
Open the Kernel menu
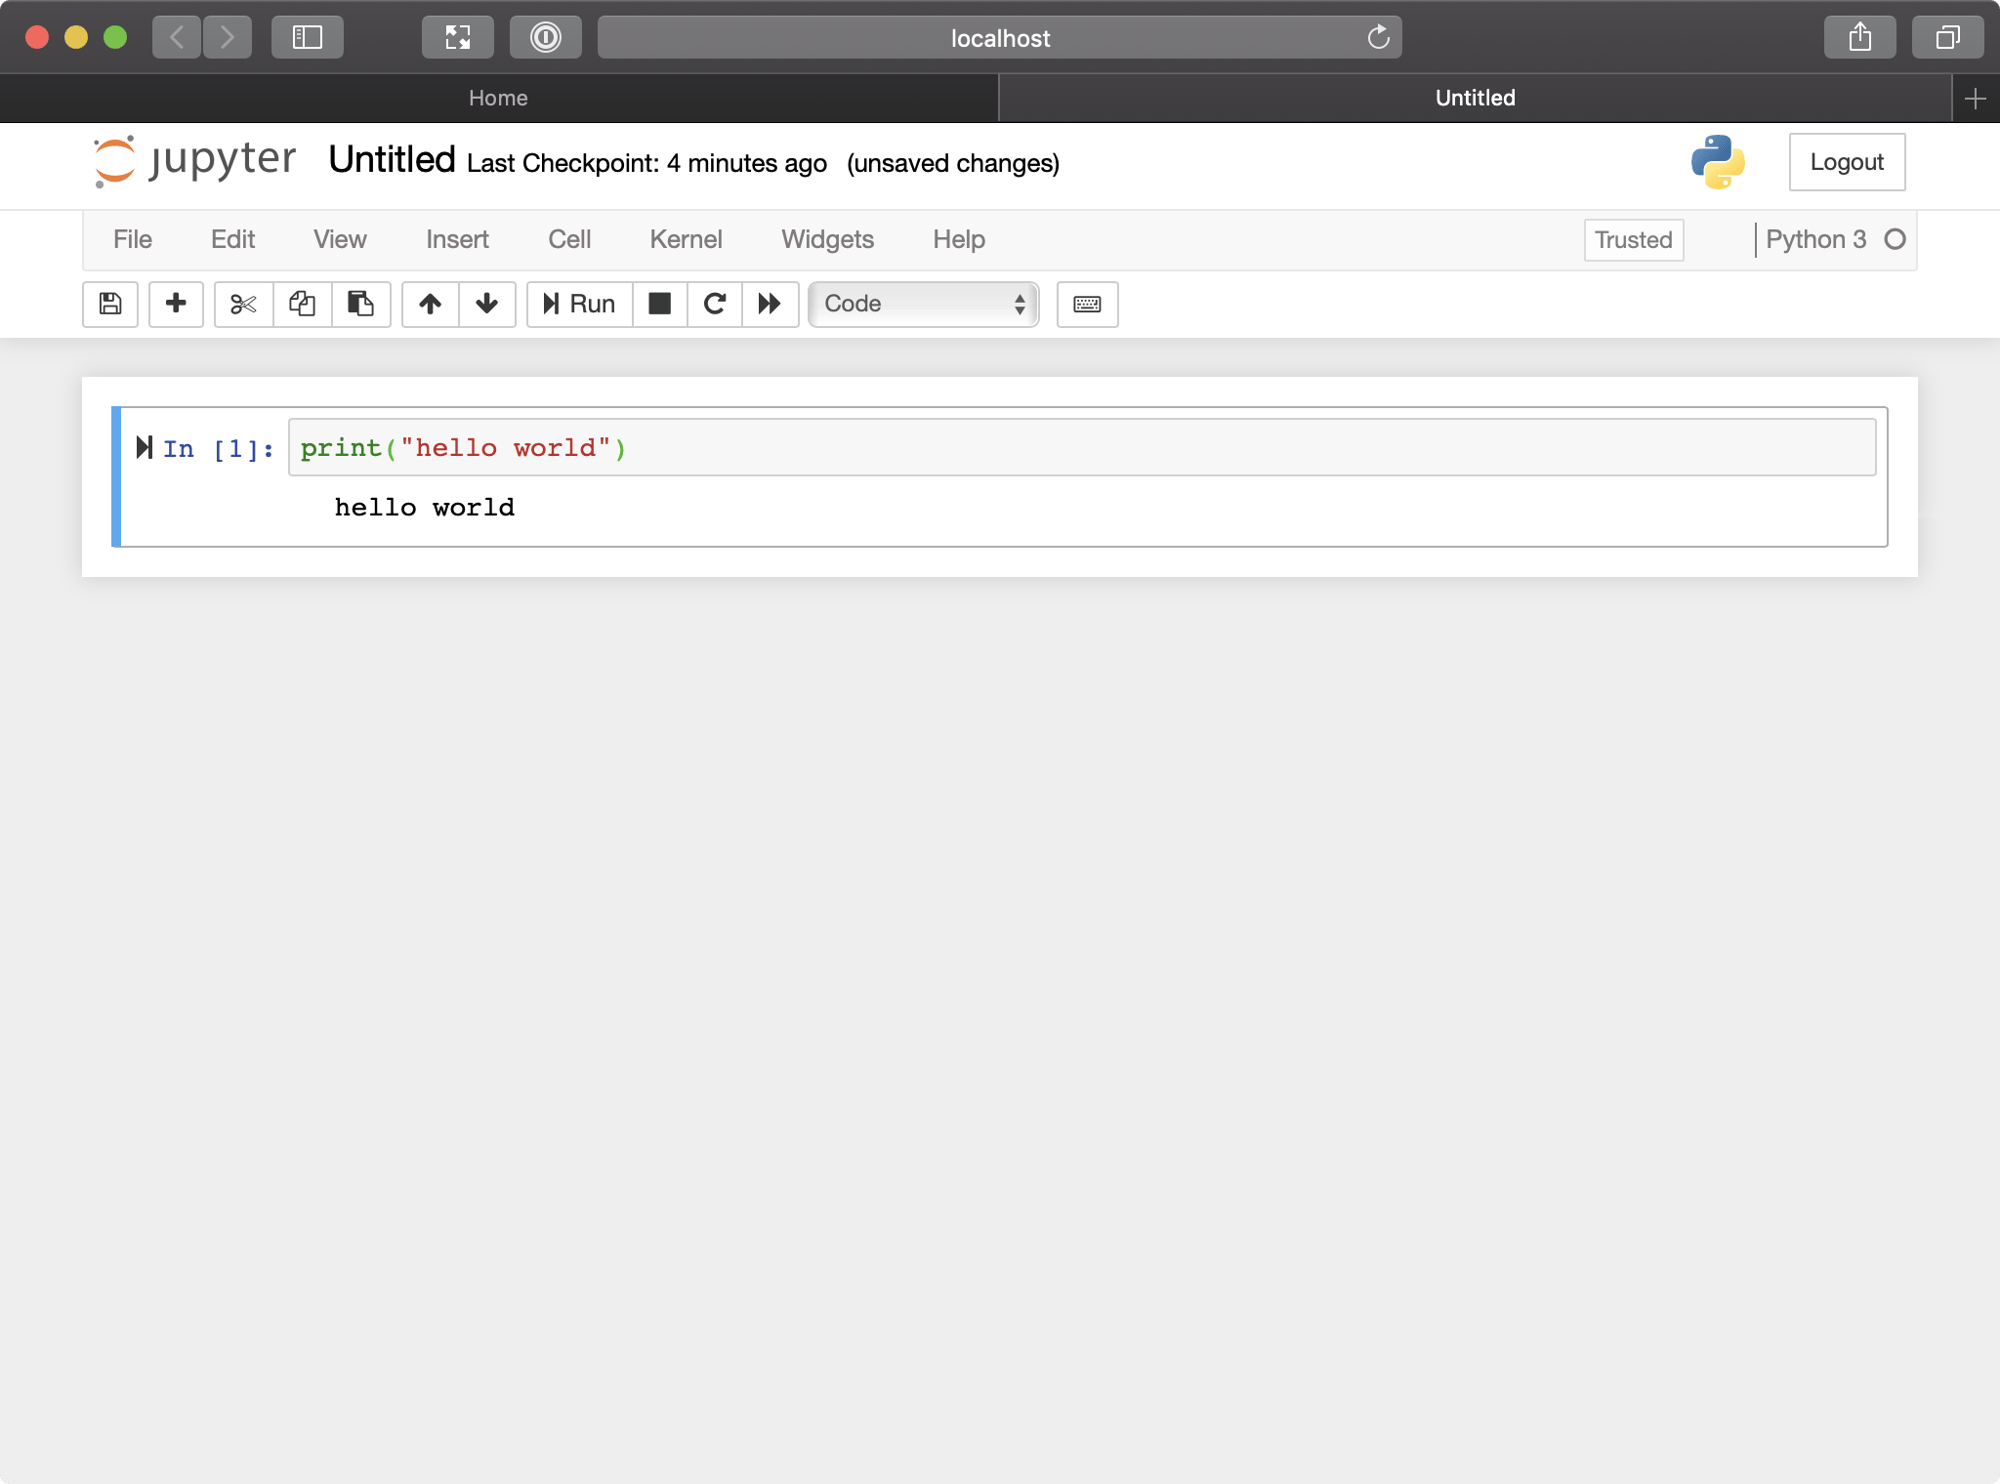[x=685, y=240]
